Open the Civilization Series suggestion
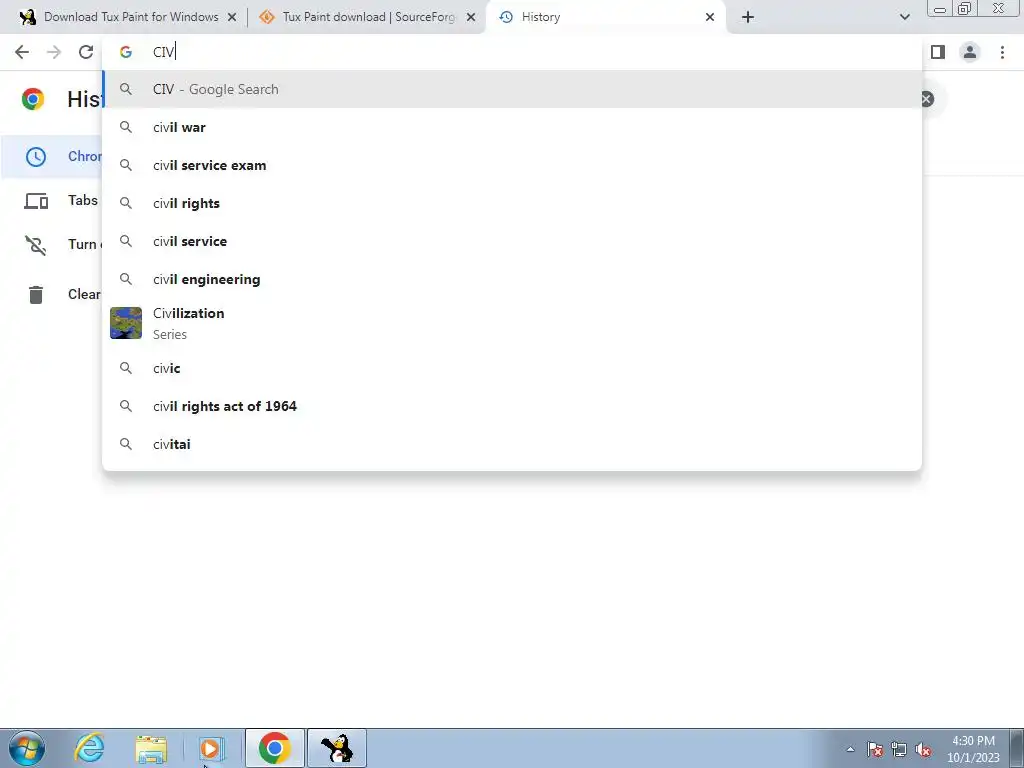This screenshot has width=1024, height=768. pos(512,323)
